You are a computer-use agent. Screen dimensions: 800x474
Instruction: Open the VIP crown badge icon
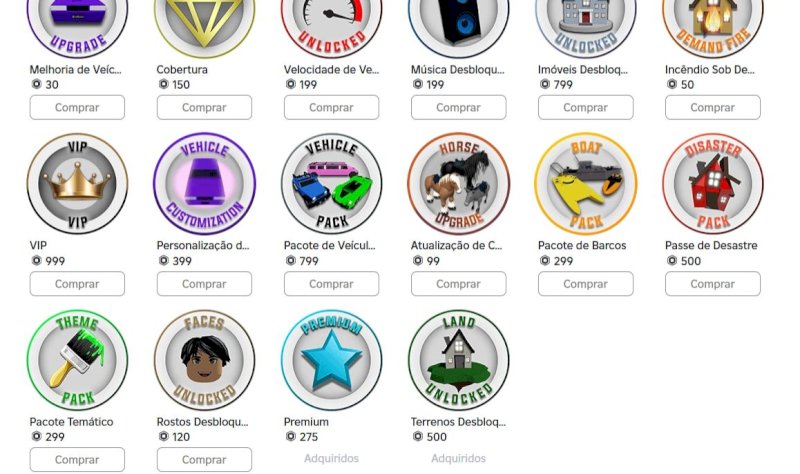(x=77, y=184)
